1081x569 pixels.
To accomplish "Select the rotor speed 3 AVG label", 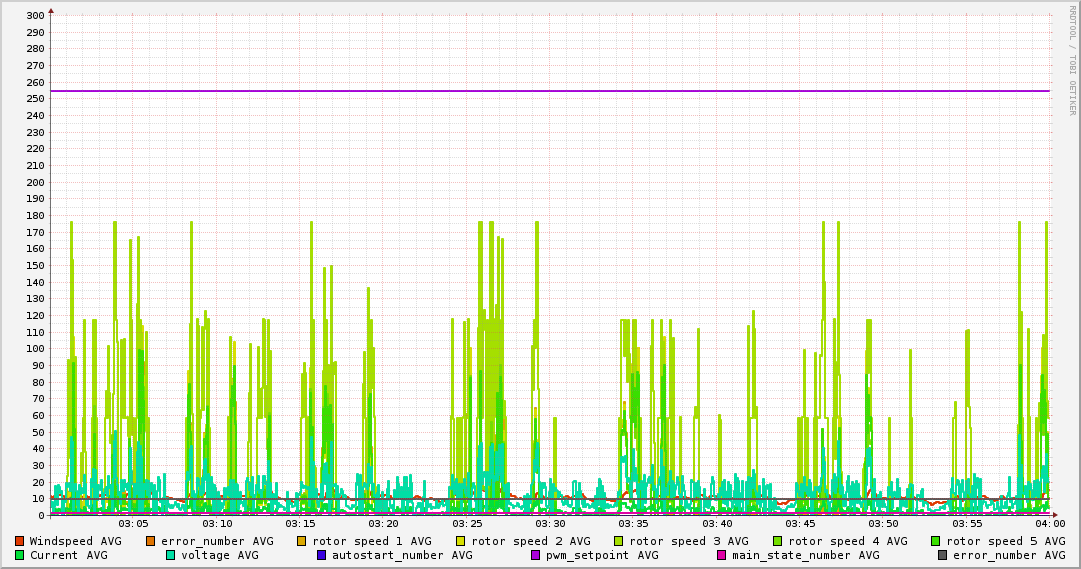I will coord(689,541).
